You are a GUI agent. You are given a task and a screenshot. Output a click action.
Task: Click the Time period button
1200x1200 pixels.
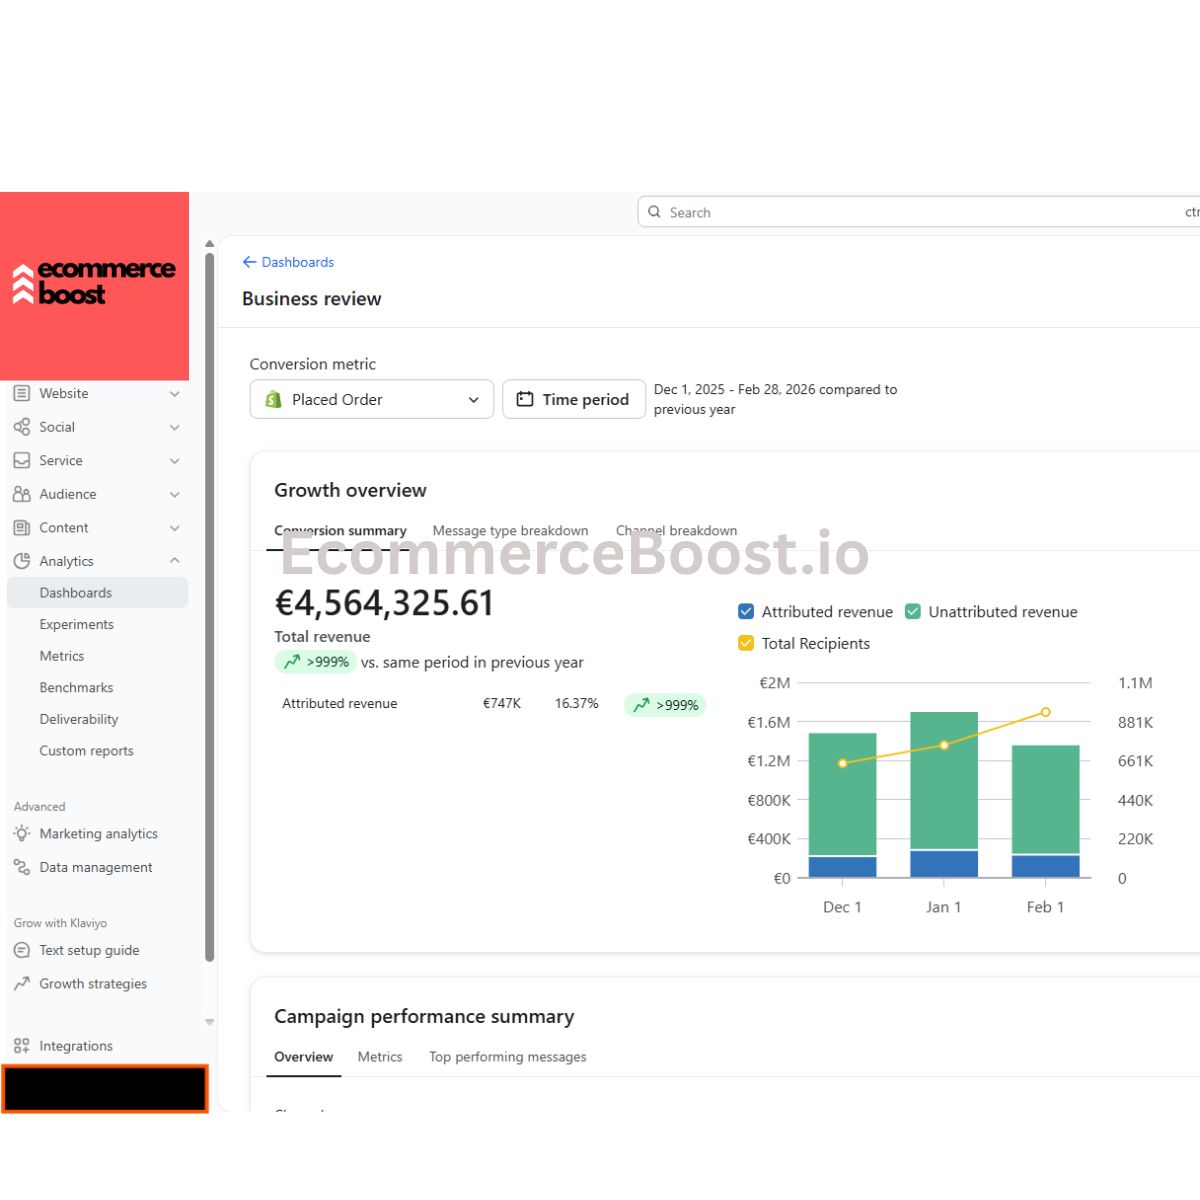coord(574,399)
